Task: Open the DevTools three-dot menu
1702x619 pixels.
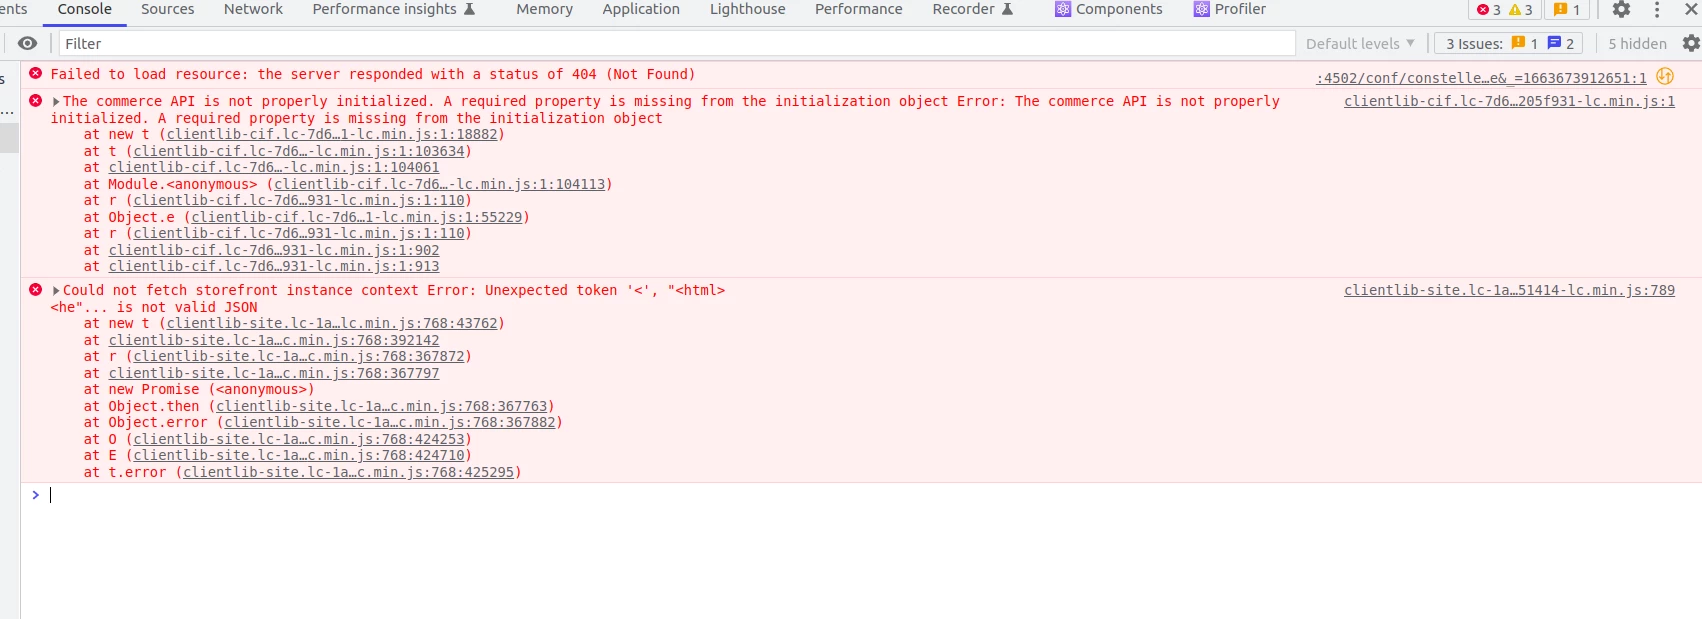Action: (1657, 9)
